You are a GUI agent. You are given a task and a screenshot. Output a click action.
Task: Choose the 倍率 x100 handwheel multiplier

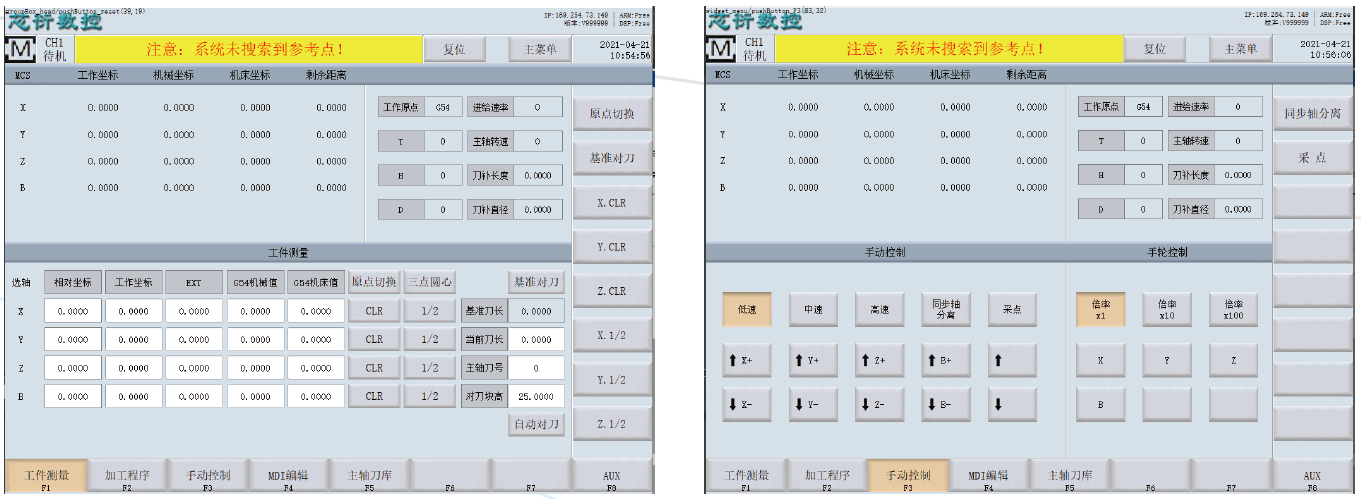tap(1233, 310)
